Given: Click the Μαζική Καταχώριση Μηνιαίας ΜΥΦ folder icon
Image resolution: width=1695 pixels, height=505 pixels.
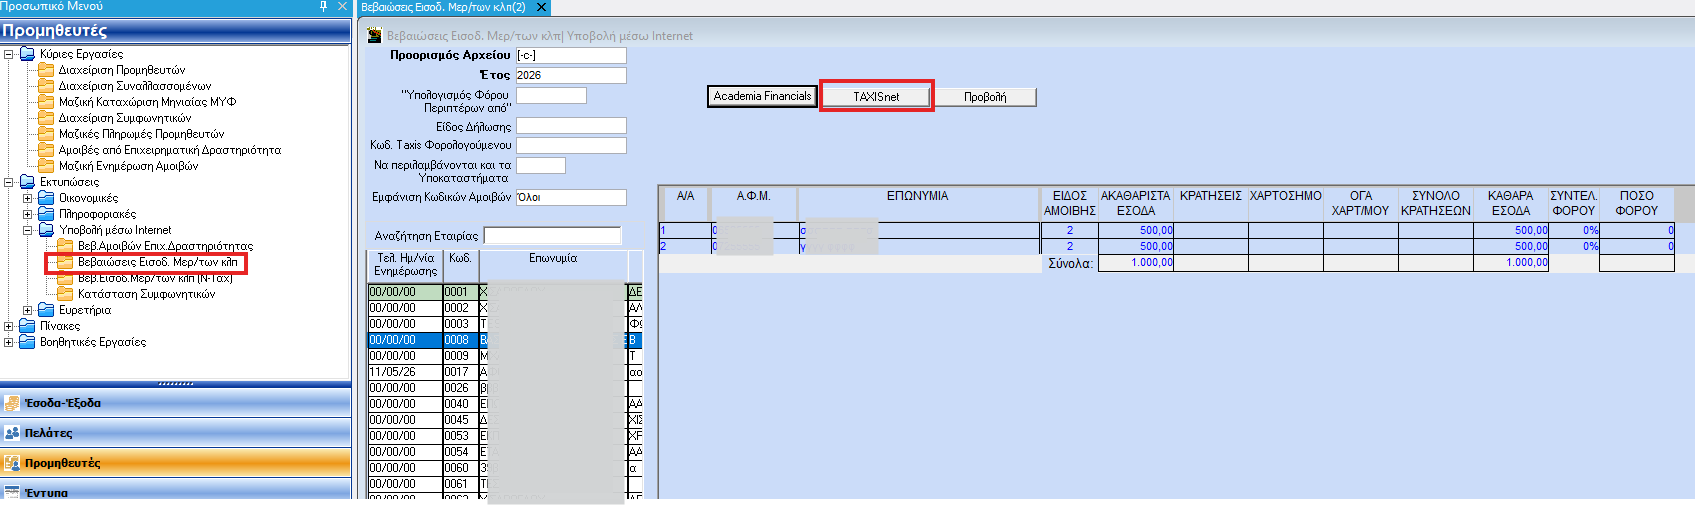Looking at the screenshot, I should (x=46, y=102).
